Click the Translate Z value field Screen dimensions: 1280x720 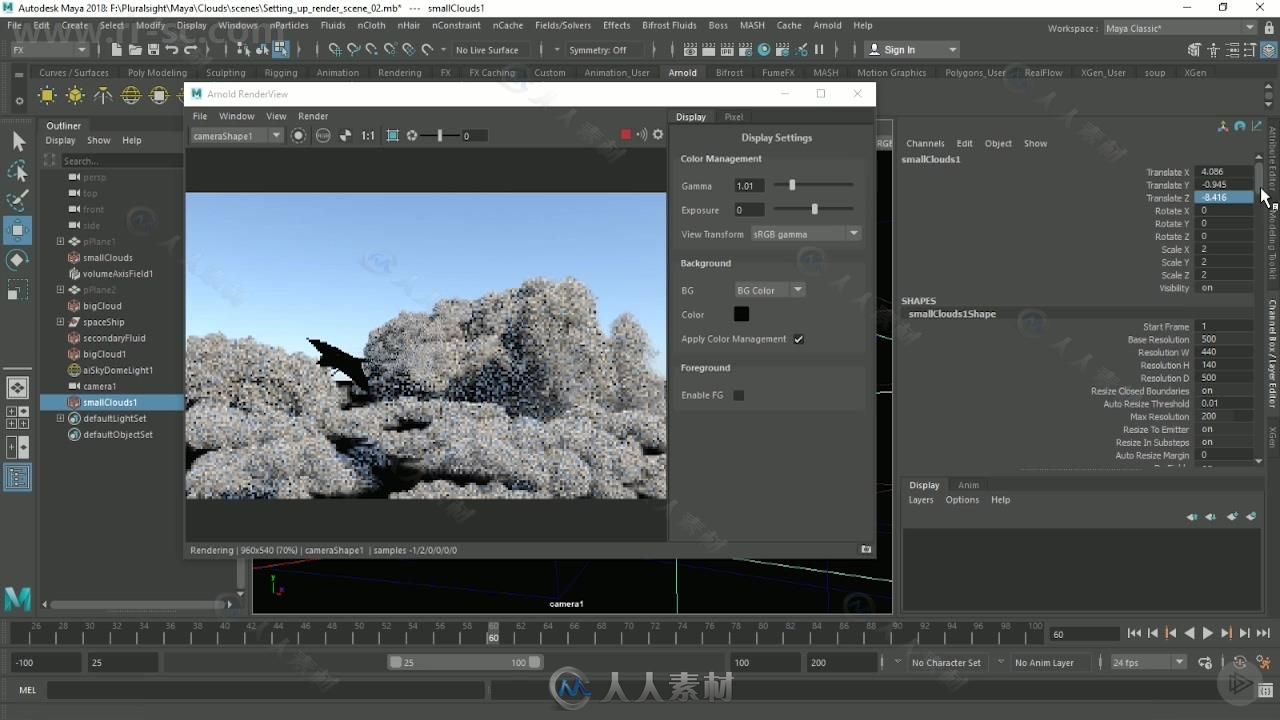(x=1224, y=198)
